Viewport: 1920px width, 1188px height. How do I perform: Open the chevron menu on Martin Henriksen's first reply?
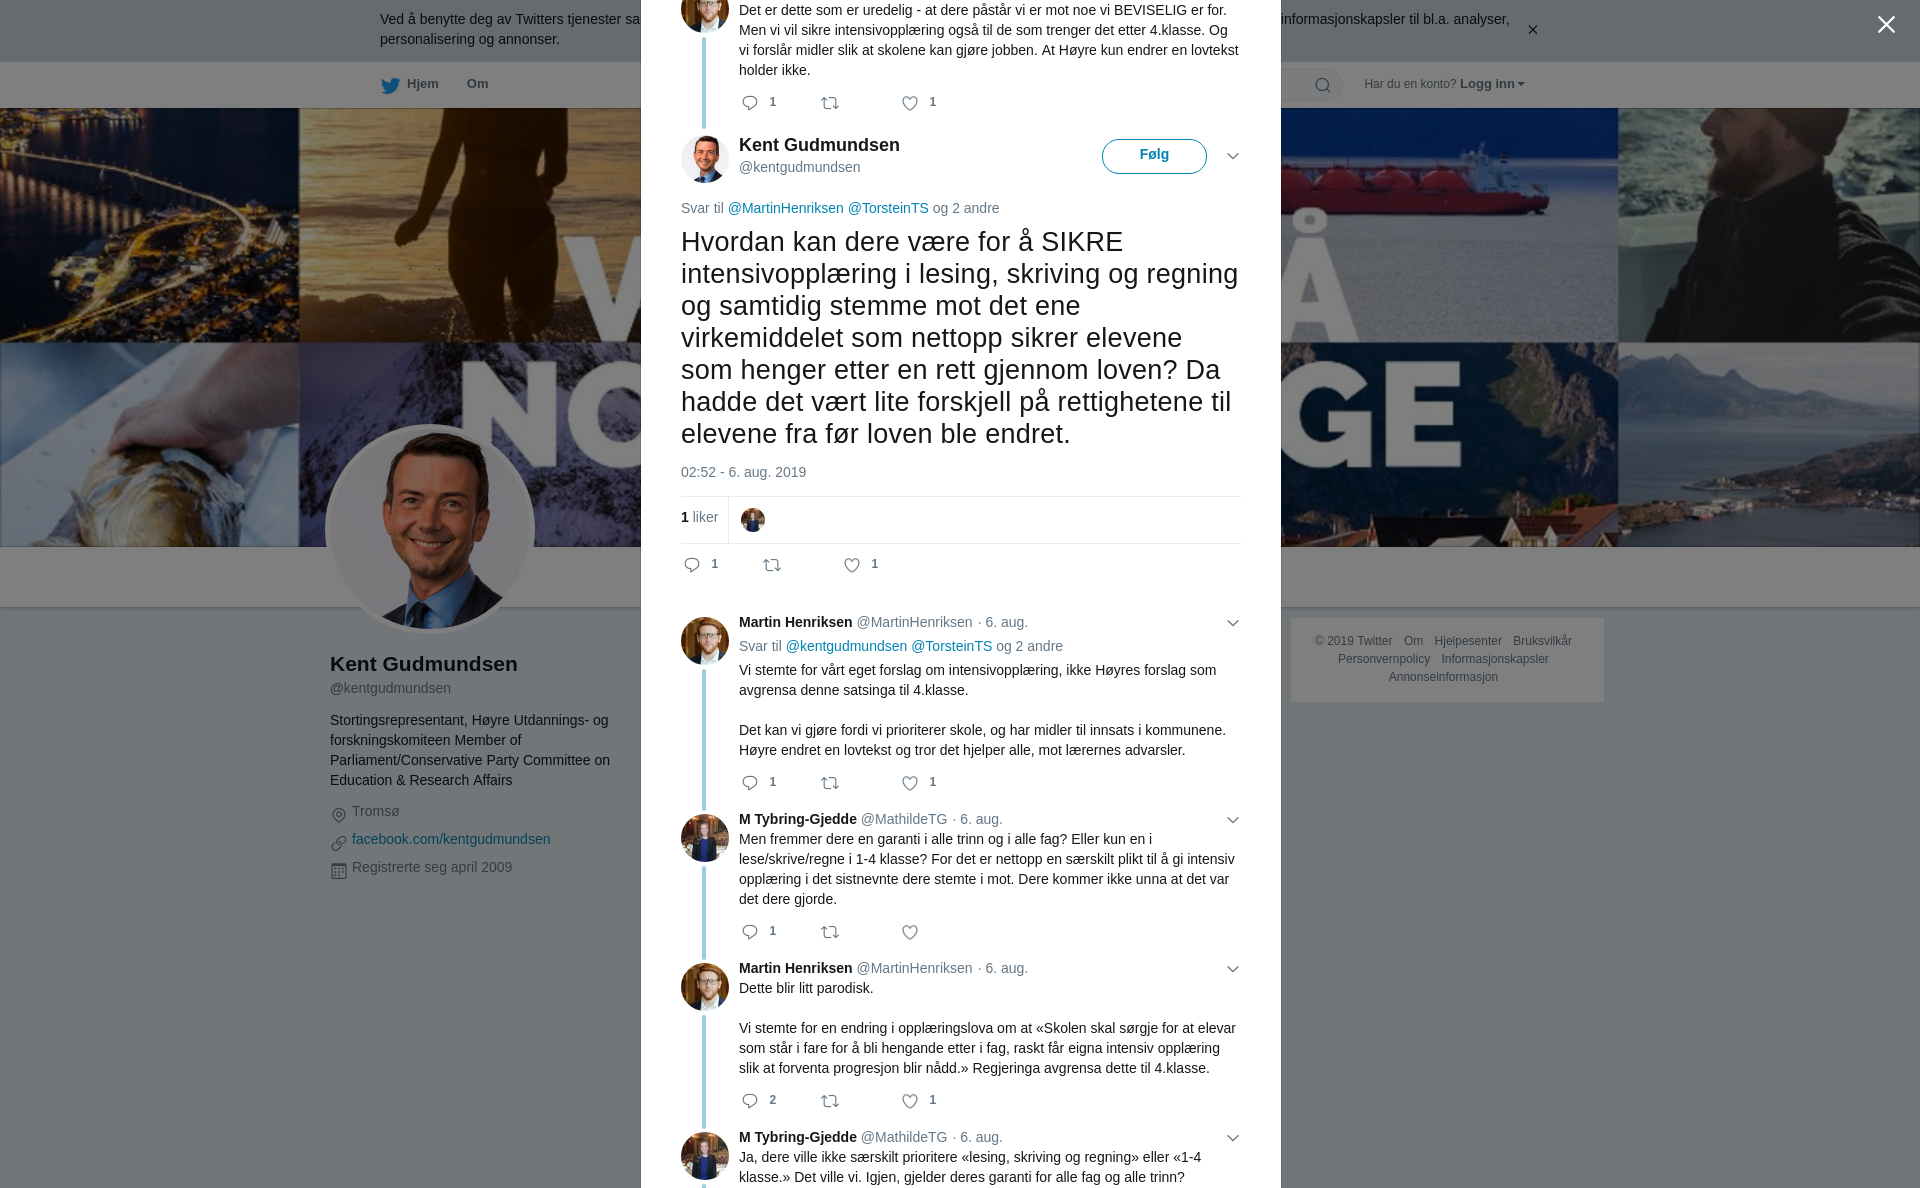click(1233, 623)
